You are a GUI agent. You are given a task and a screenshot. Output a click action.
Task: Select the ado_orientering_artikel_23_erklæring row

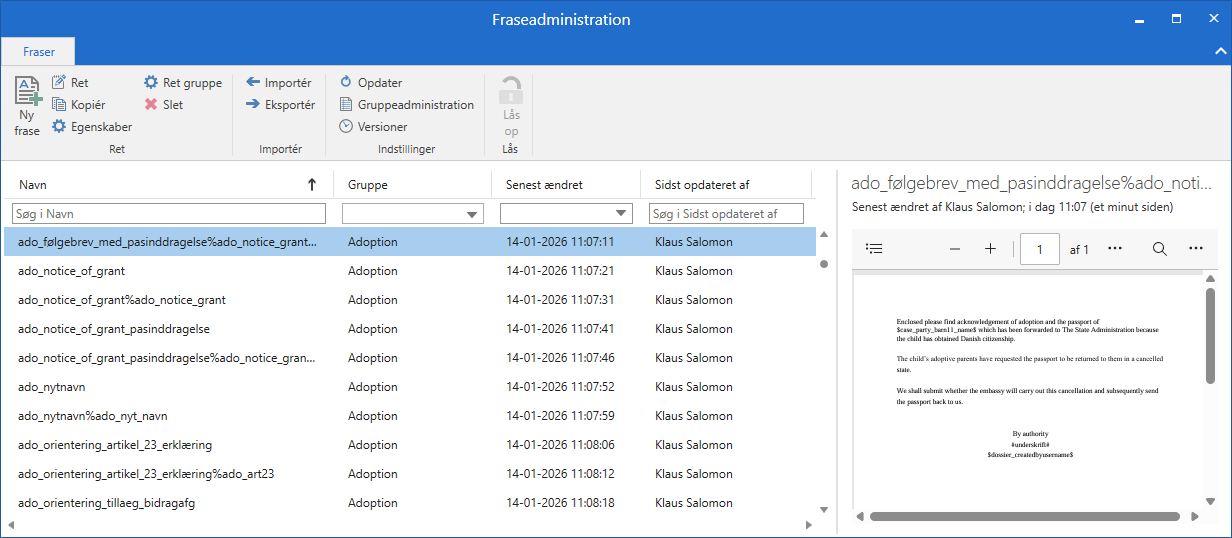coord(410,445)
